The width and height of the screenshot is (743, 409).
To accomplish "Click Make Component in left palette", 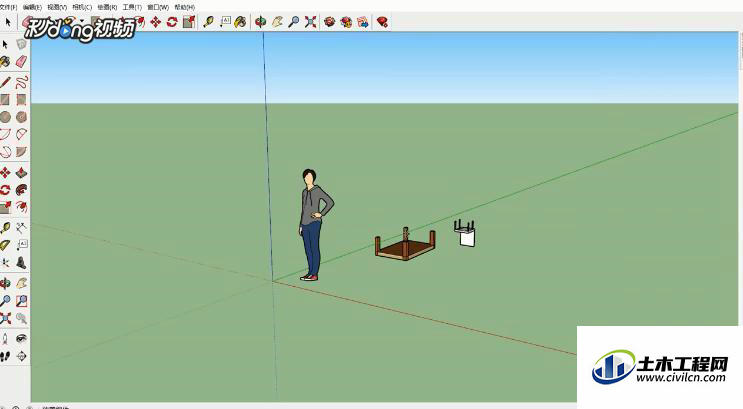I will 21,45.
